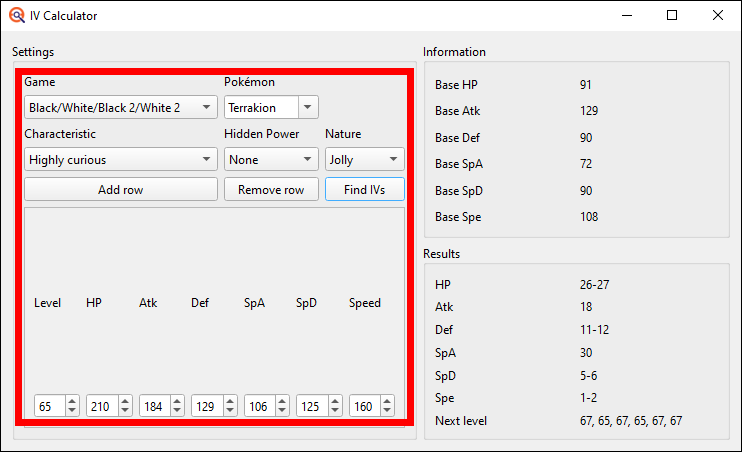Click the Add row button
Image resolution: width=742 pixels, height=452 pixels.
tap(120, 189)
